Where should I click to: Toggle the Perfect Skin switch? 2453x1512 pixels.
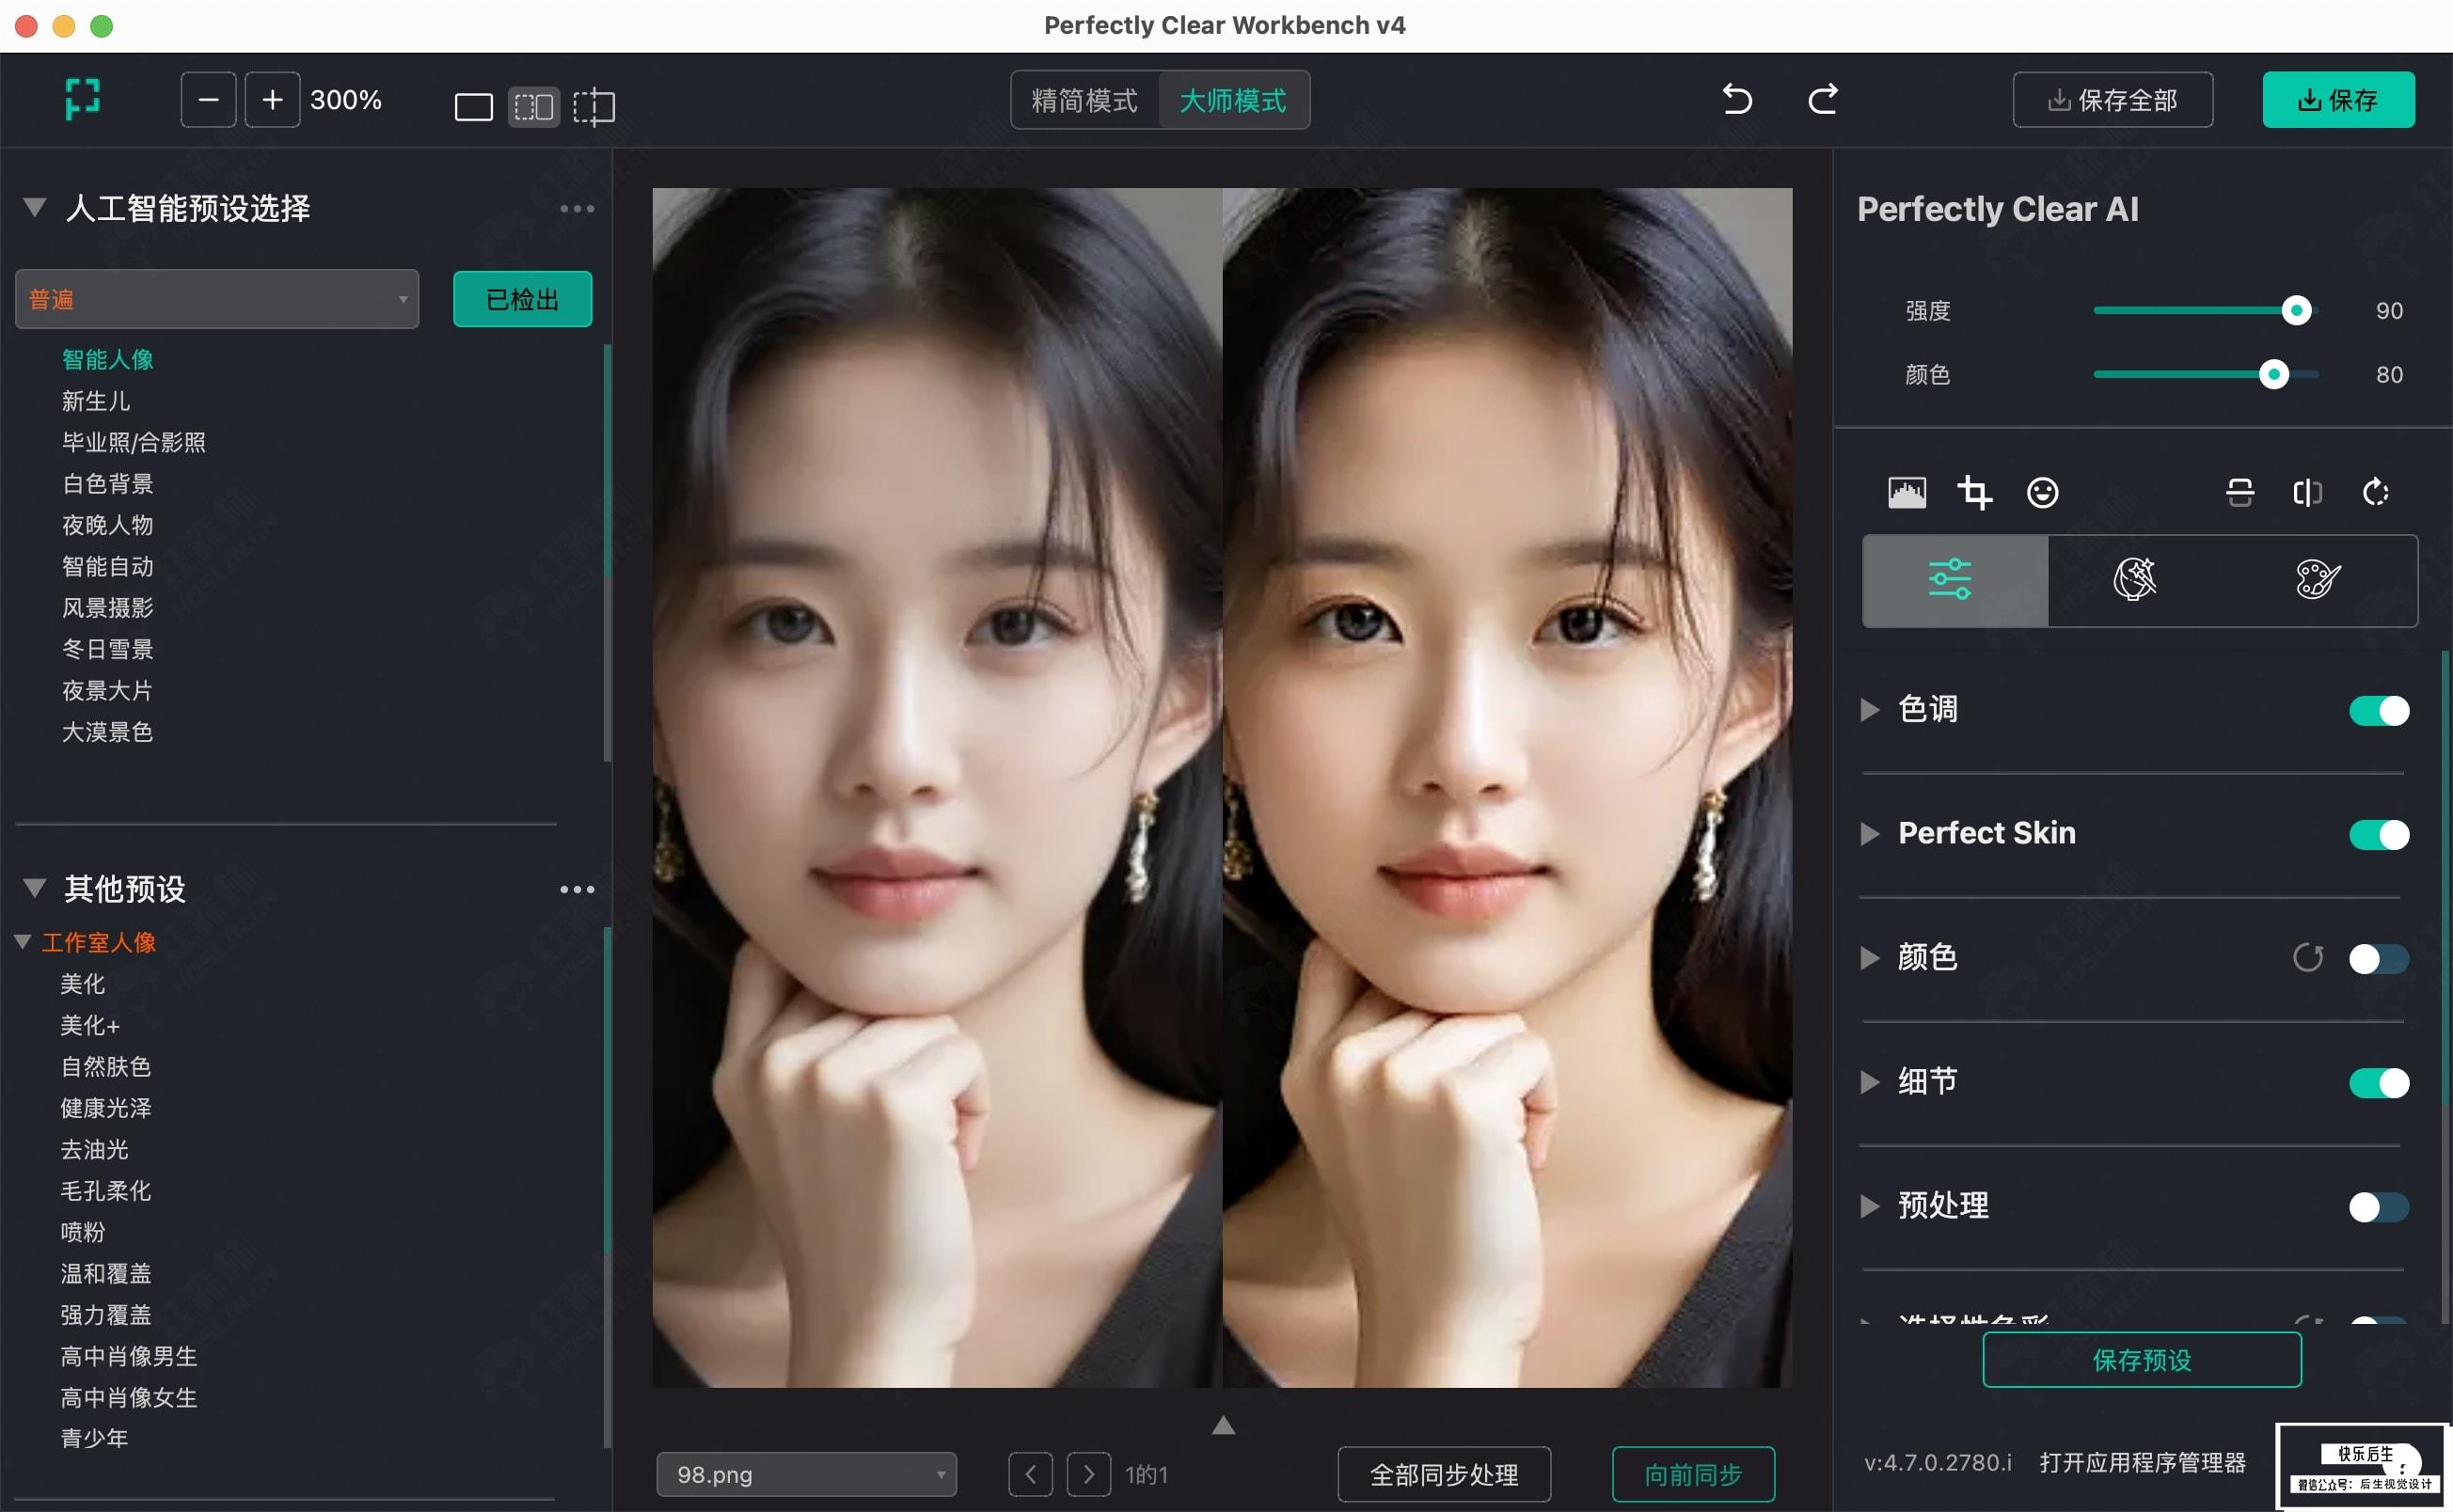[x=2379, y=835]
